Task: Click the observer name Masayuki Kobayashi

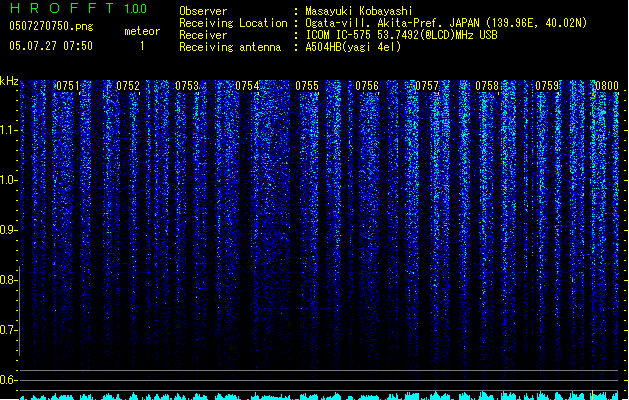Action: (x=359, y=11)
